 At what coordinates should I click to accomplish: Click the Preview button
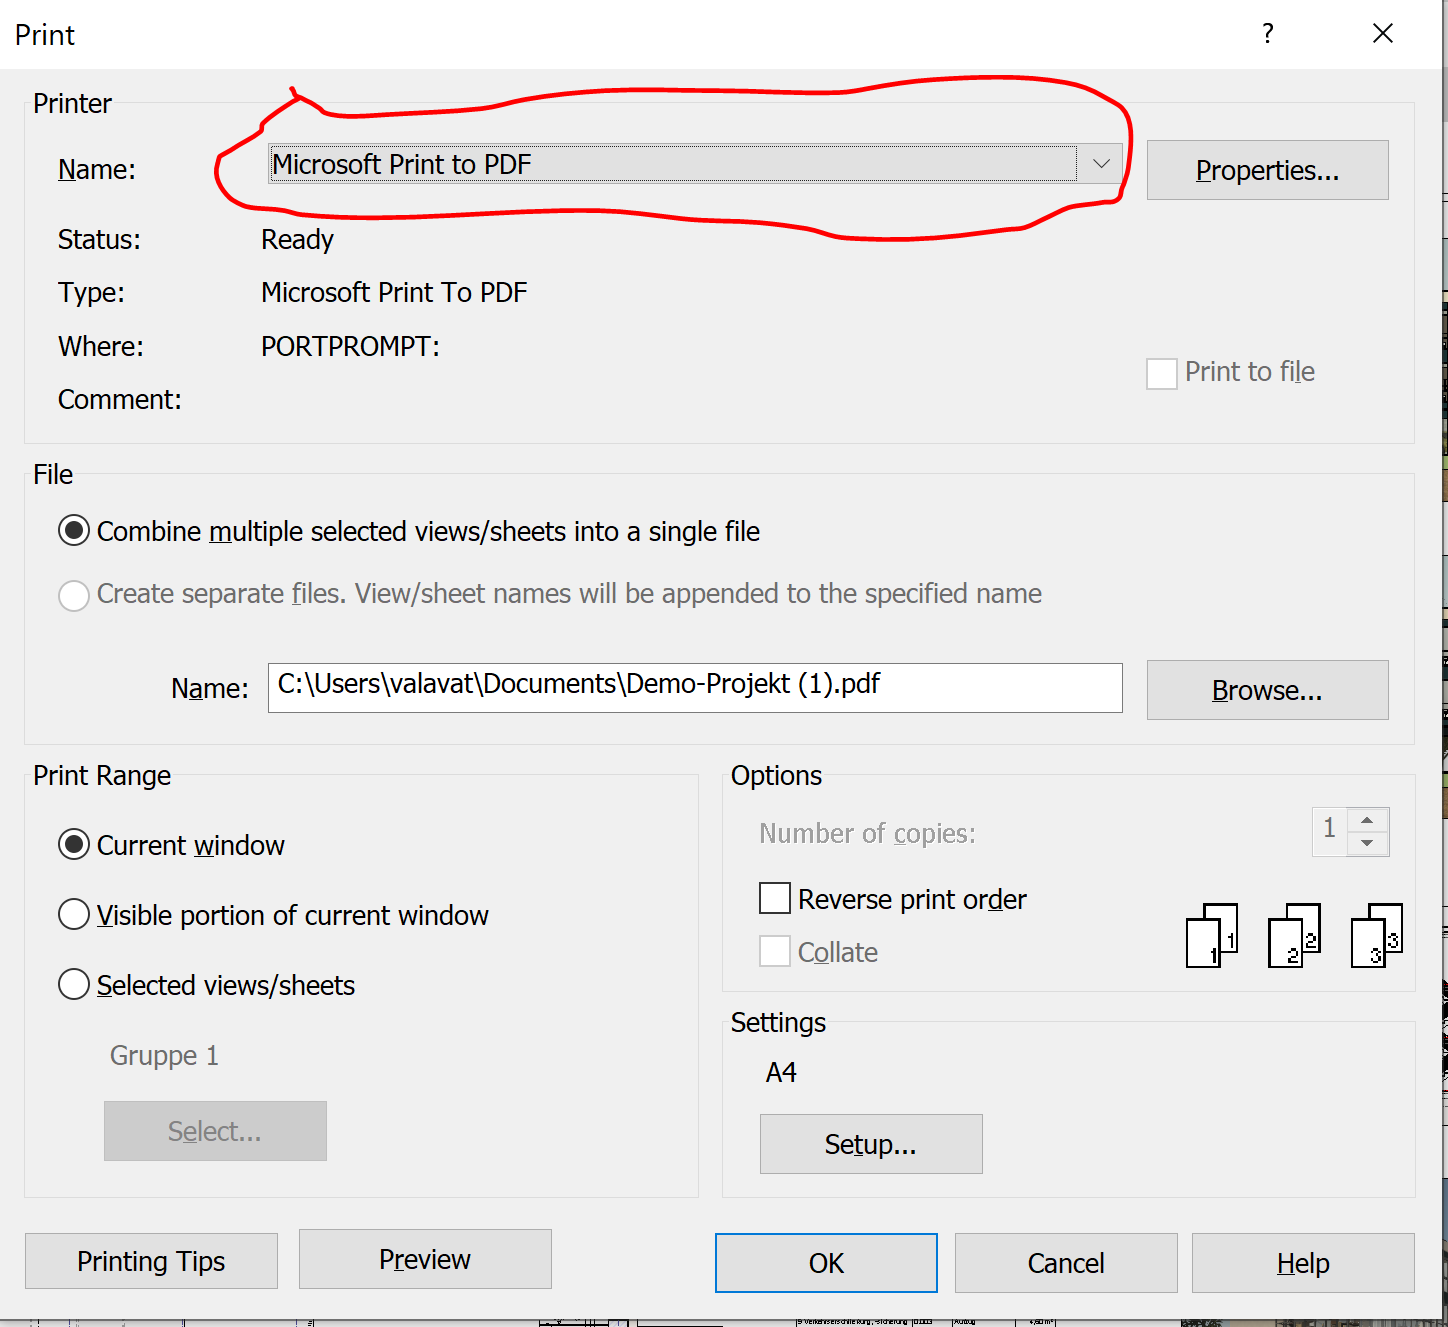(424, 1259)
